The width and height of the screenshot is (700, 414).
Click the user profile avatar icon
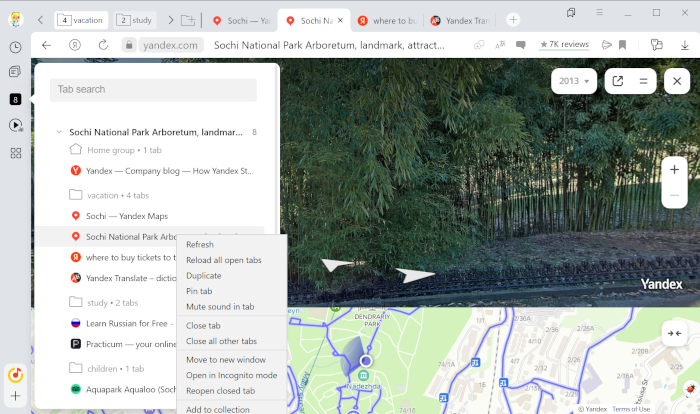point(16,20)
